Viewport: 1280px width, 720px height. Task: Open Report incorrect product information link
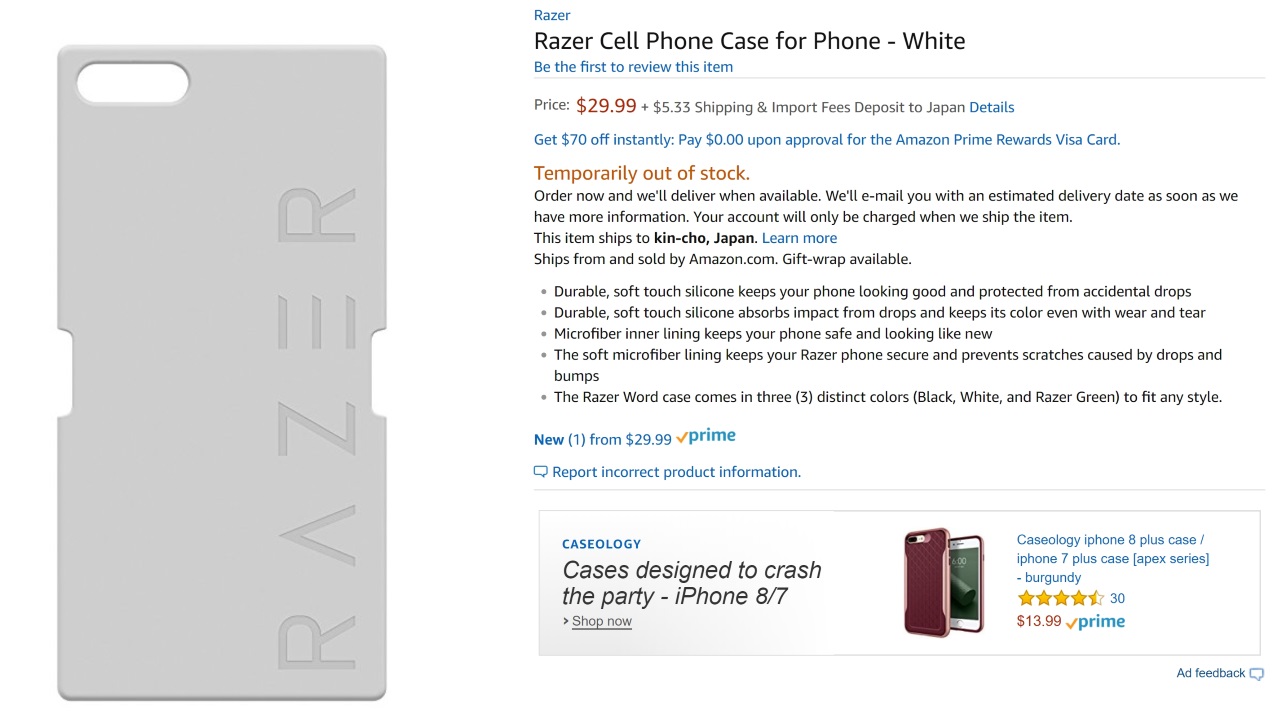click(676, 472)
